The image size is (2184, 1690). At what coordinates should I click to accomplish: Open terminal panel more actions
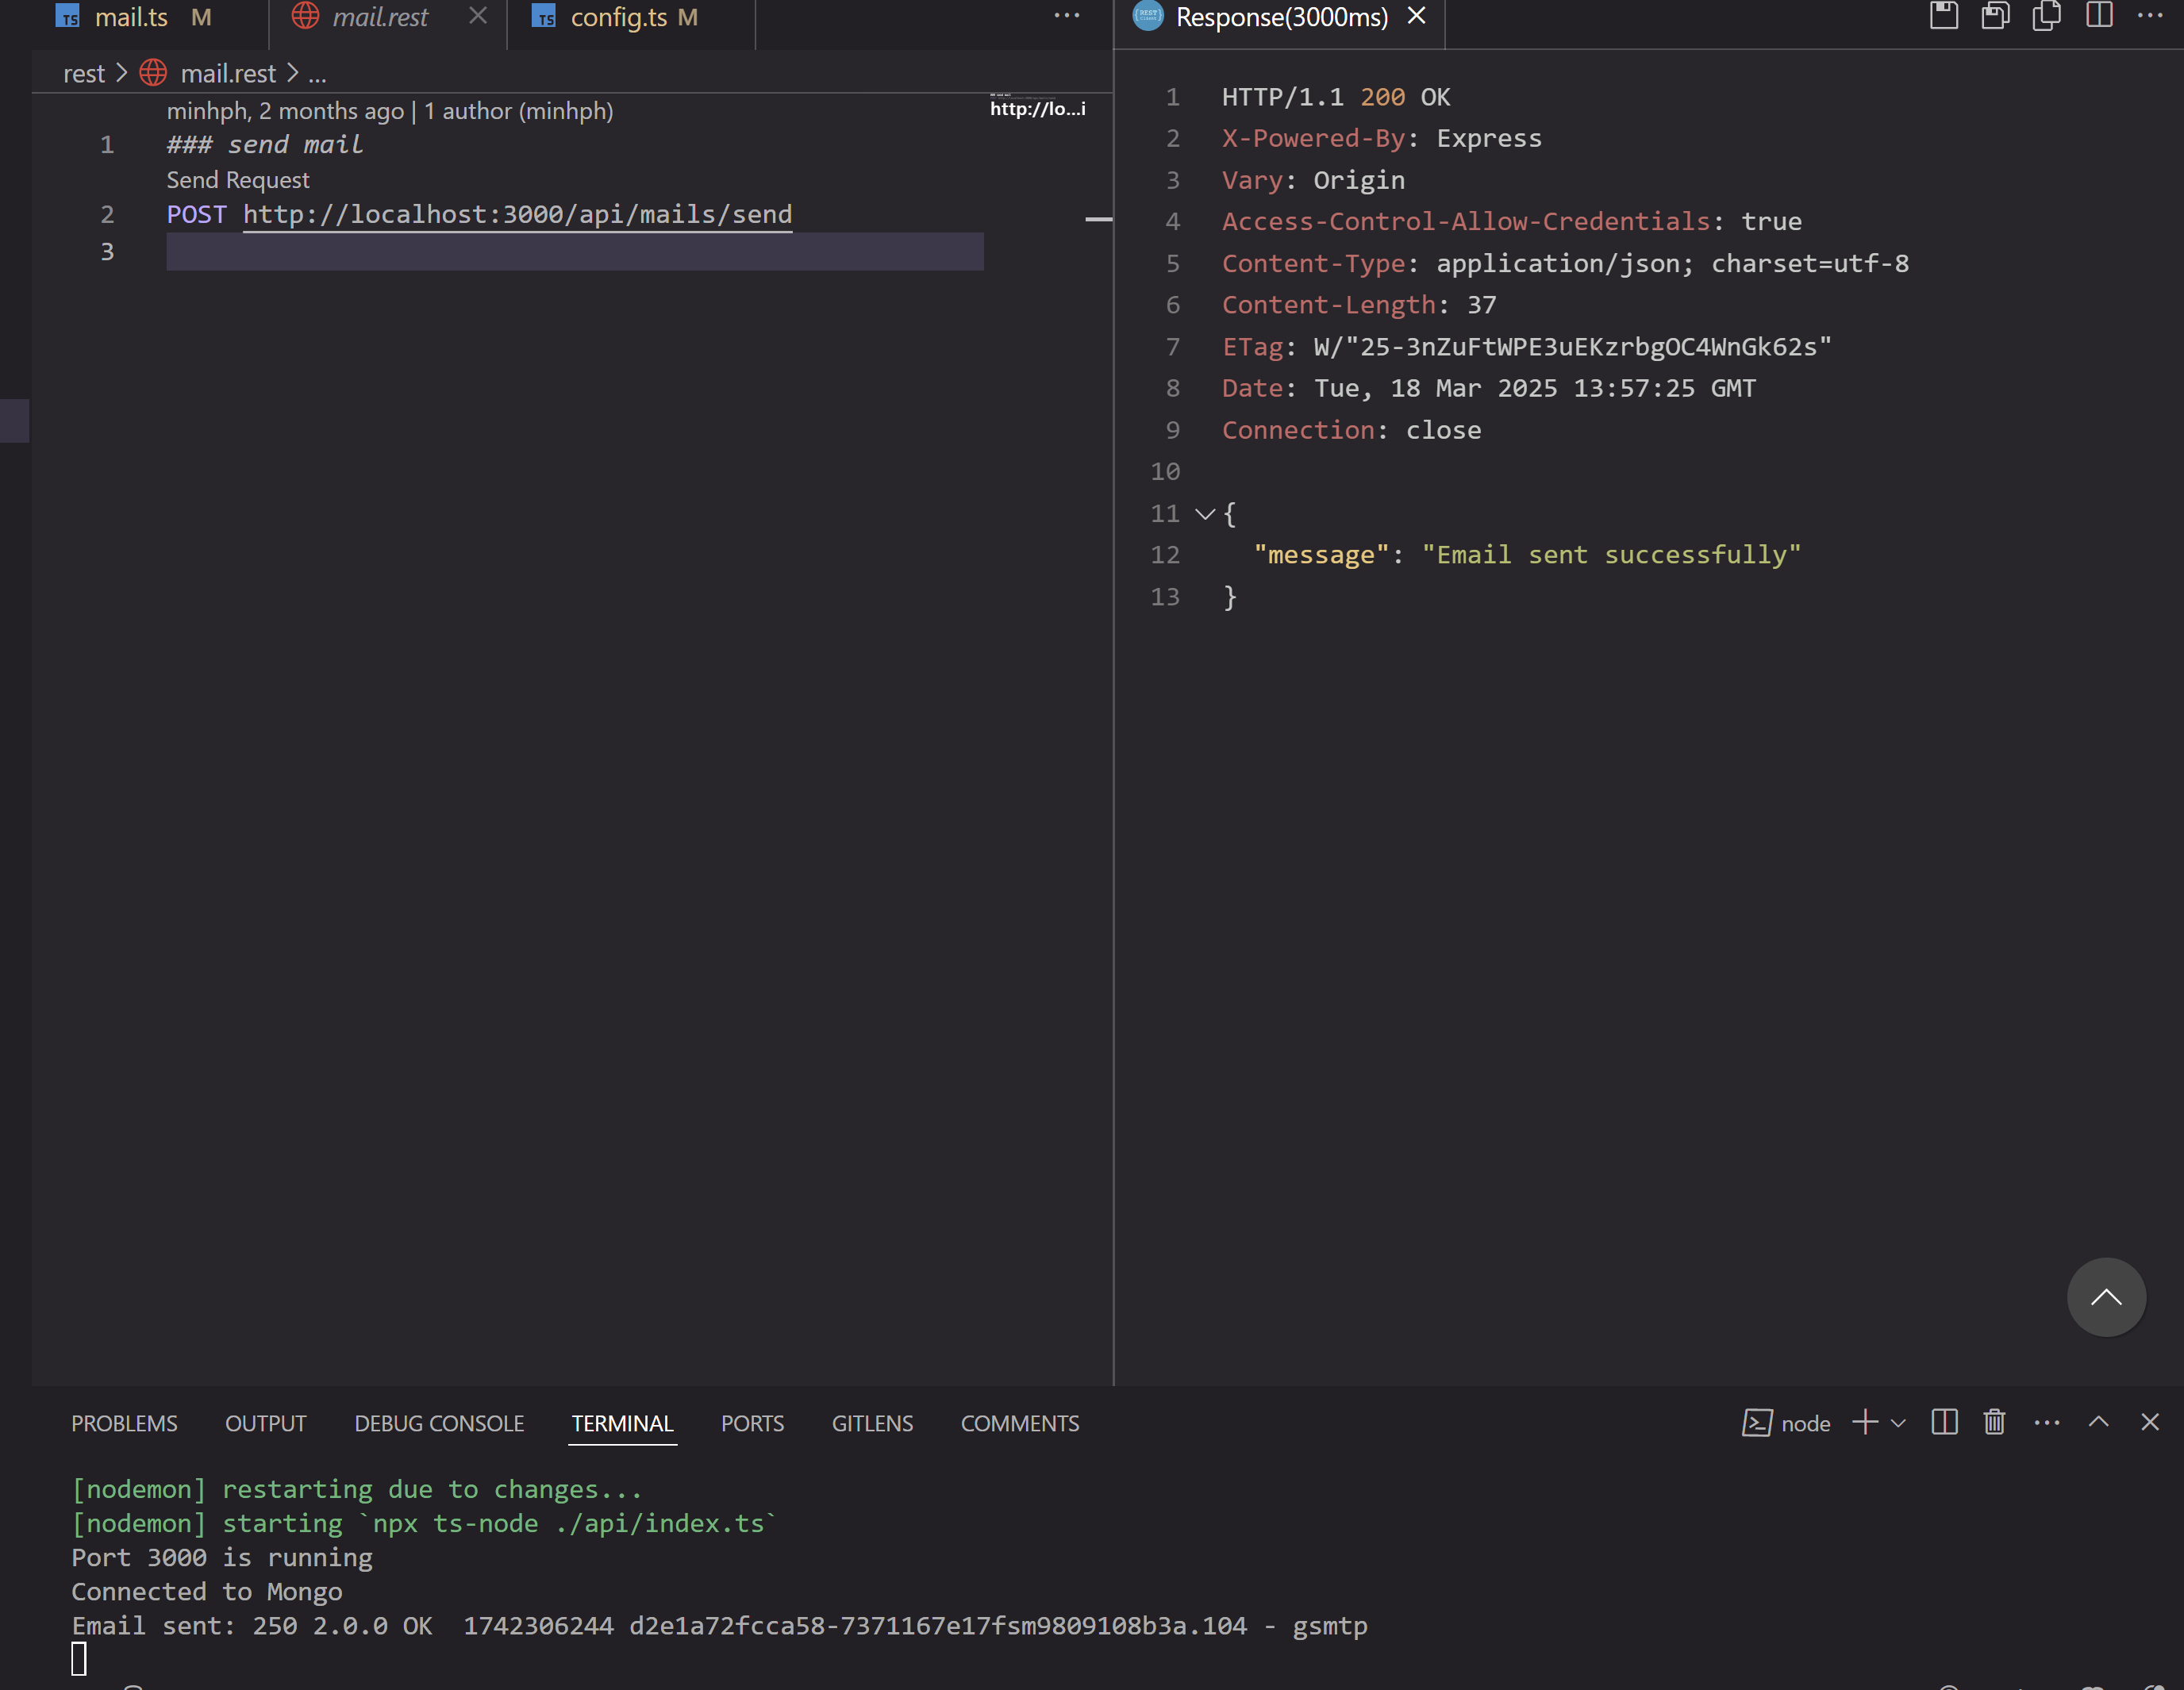click(2047, 1423)
